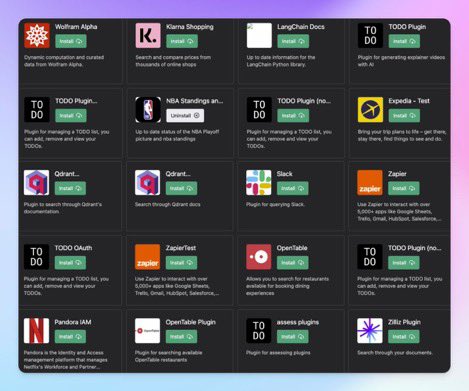Click the ZapierTest orange logo

click(148, 257)
